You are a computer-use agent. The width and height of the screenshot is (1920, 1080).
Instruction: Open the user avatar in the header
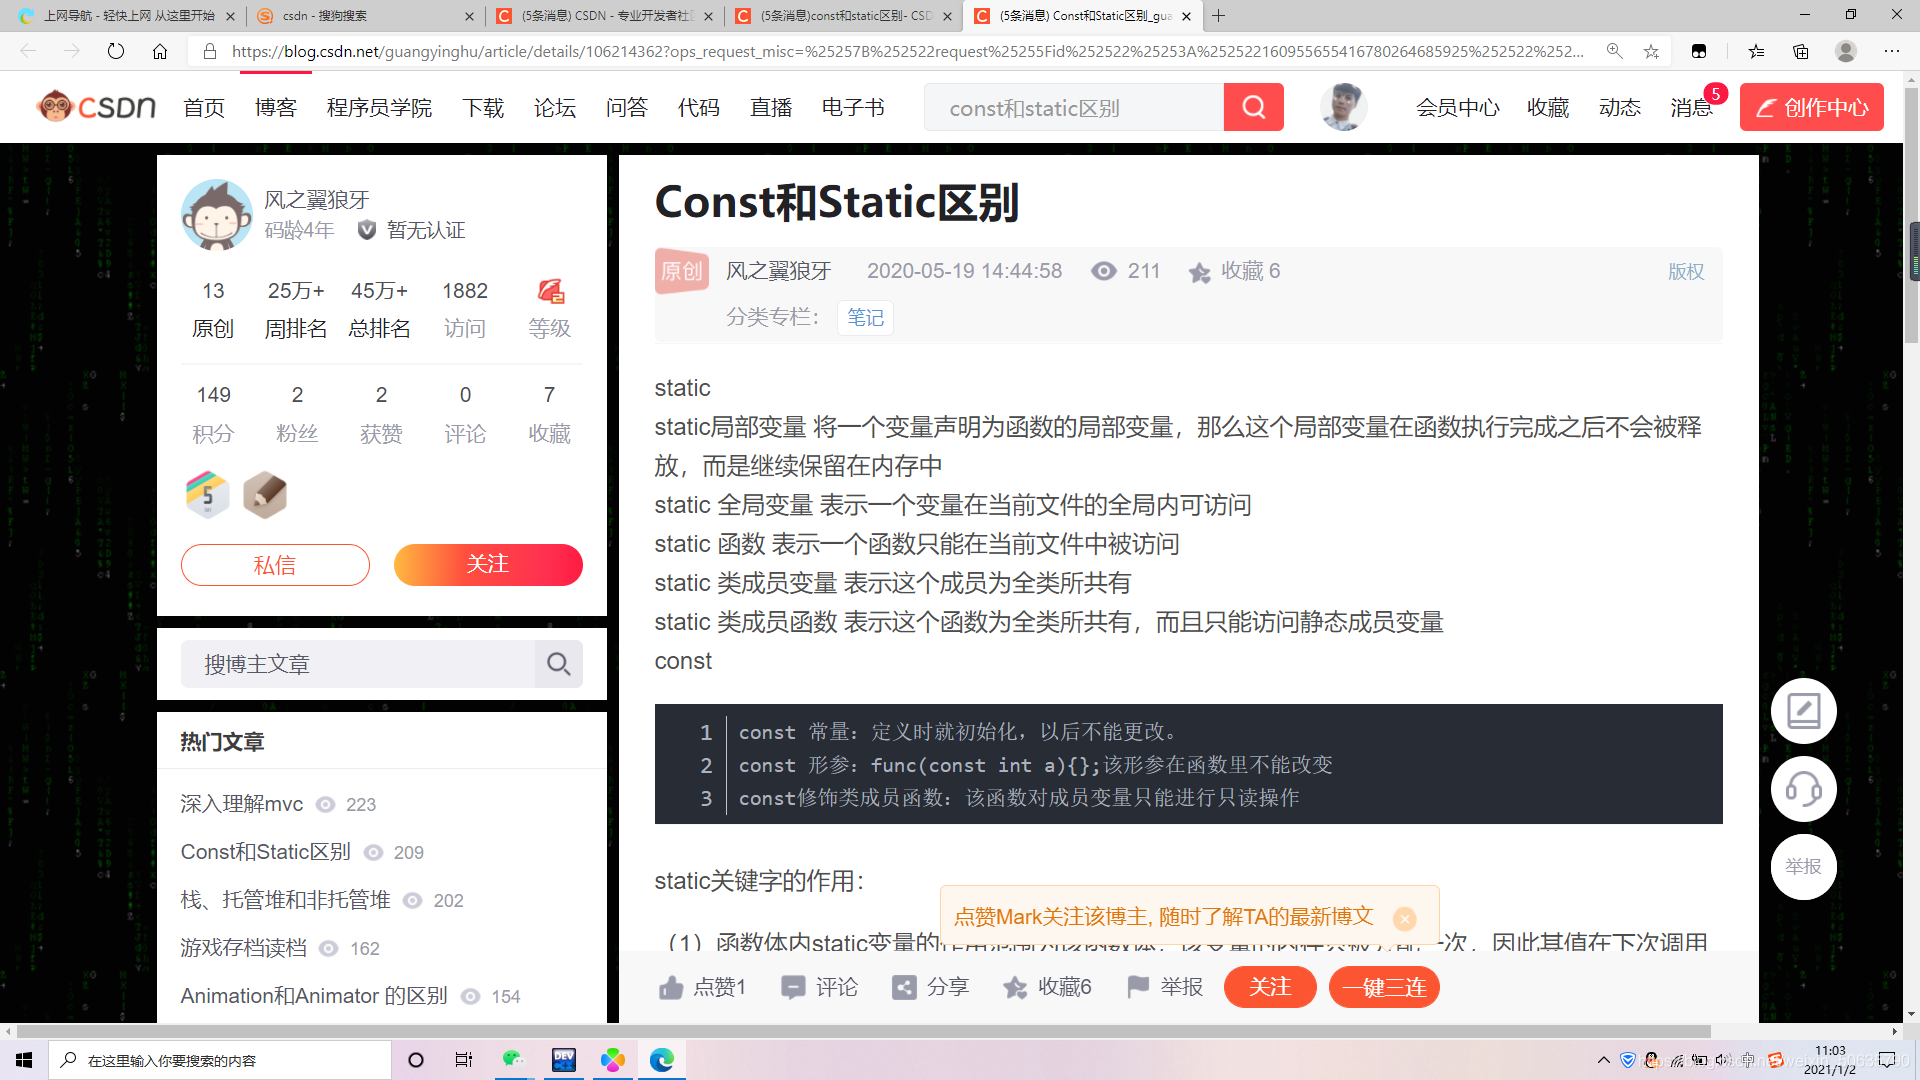coord(1343,107)
